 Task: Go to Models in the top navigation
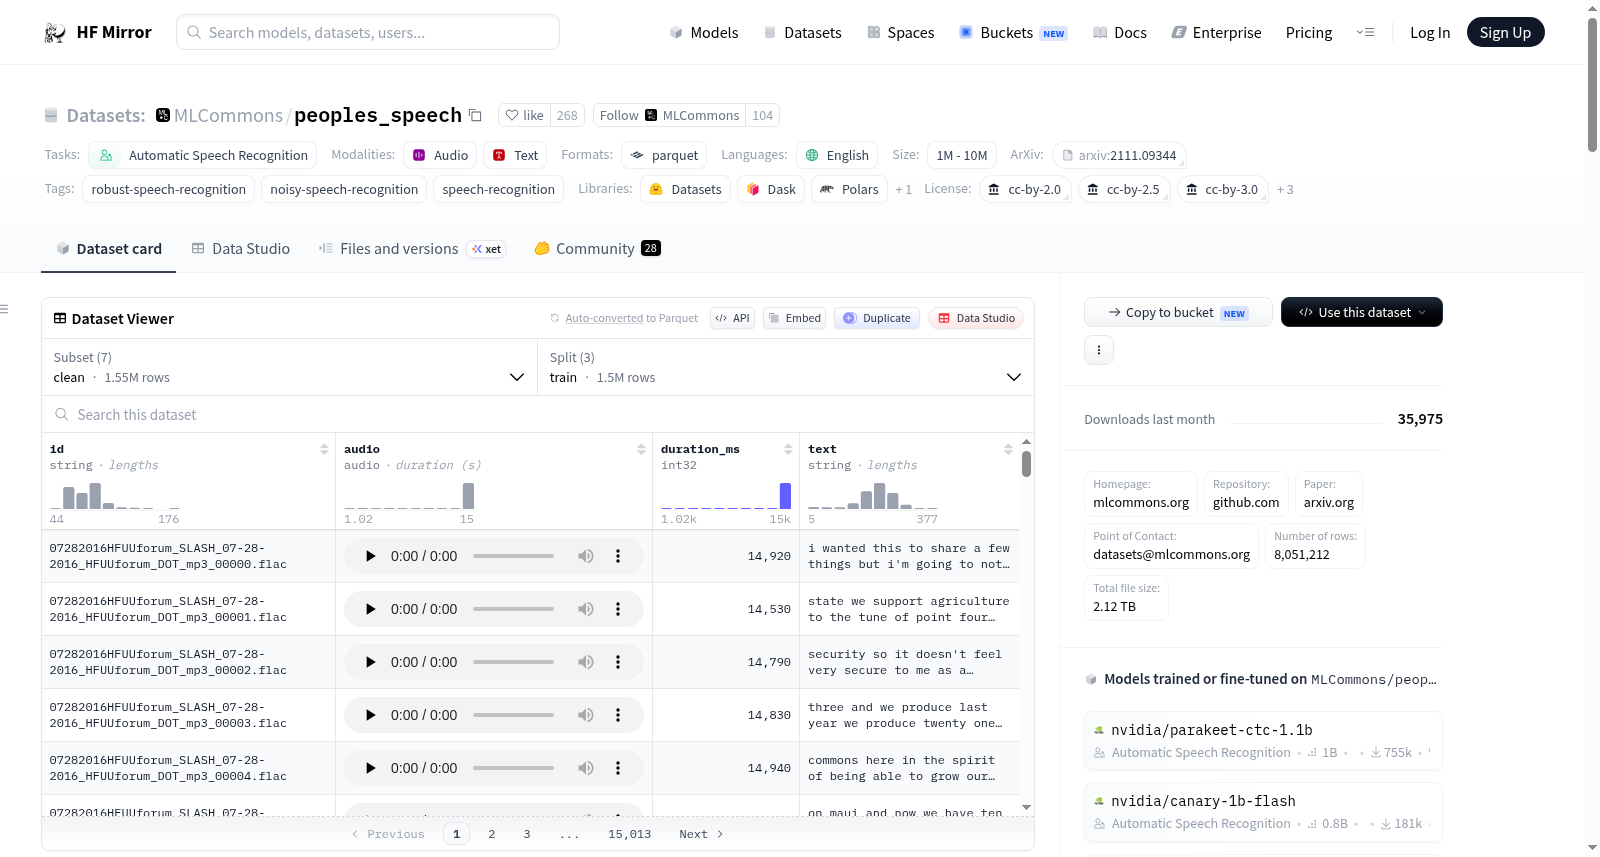703,32
